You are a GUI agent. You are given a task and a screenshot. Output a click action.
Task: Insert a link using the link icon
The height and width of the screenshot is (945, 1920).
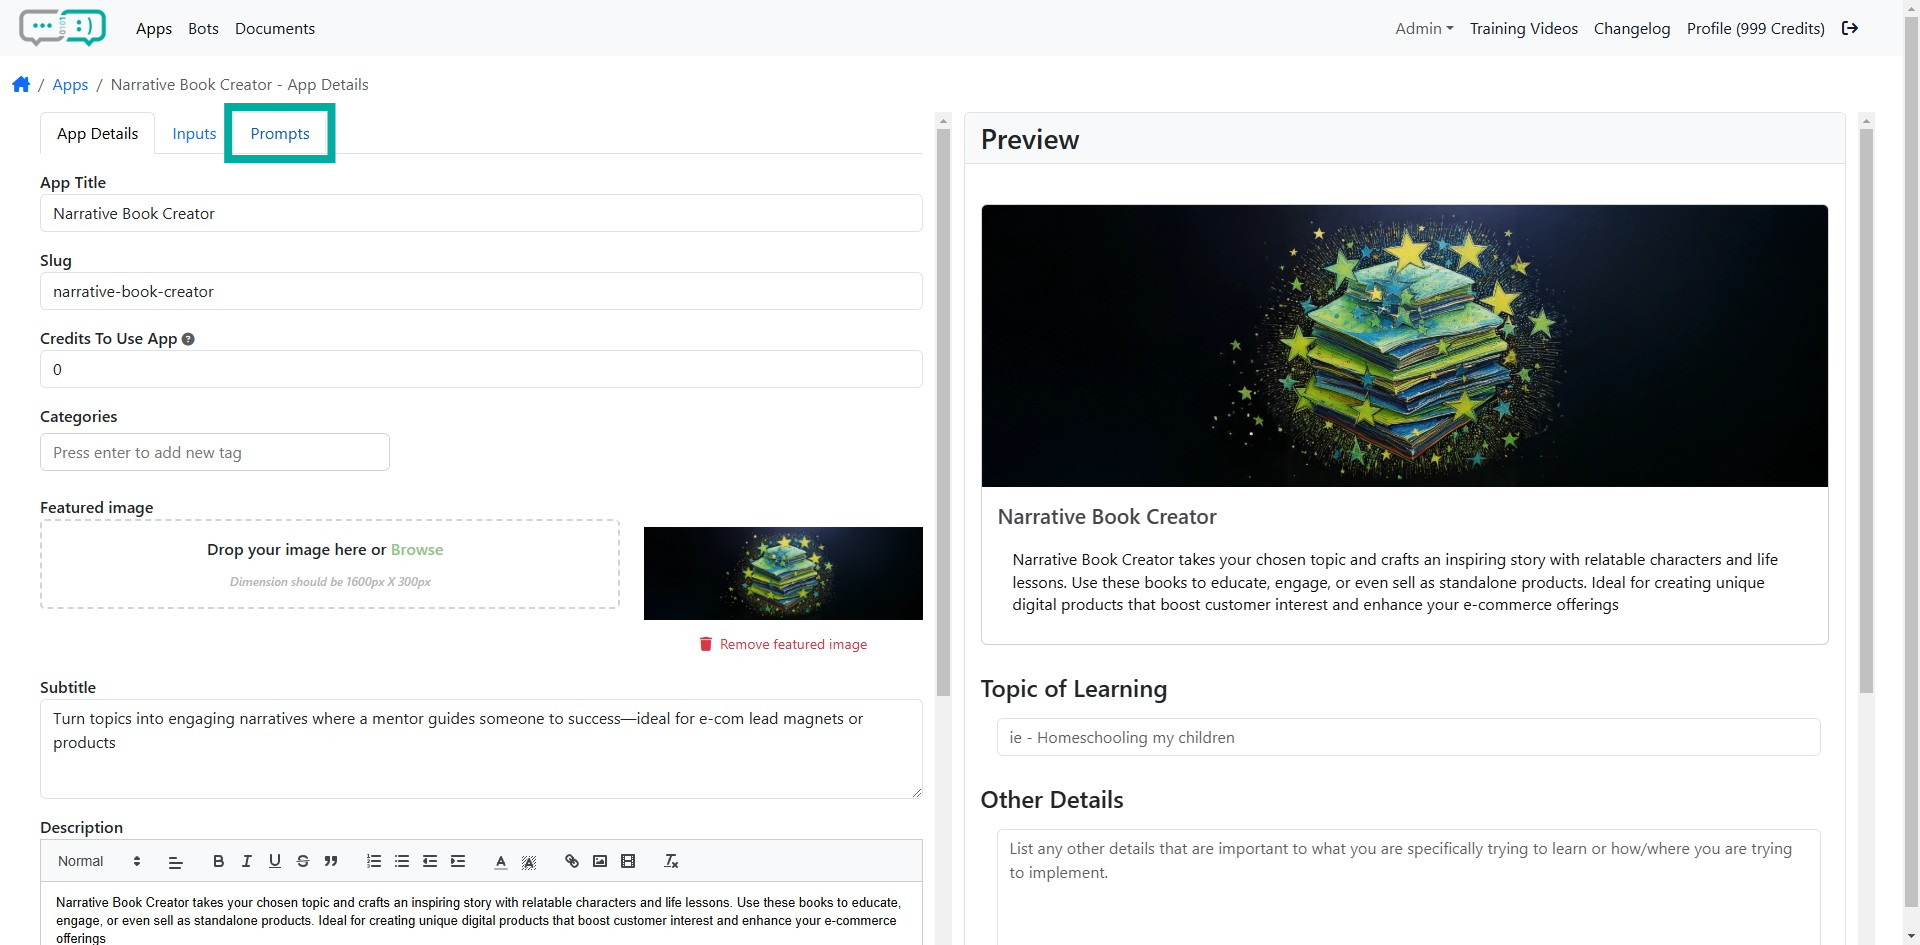tap(572, 861)
